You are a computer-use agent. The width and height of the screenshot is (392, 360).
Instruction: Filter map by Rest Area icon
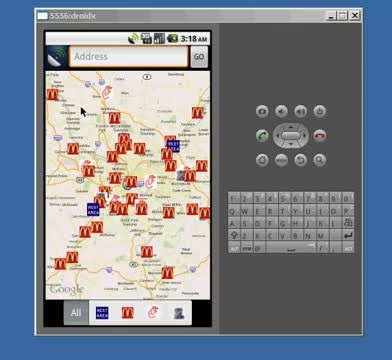click(102, 313)
